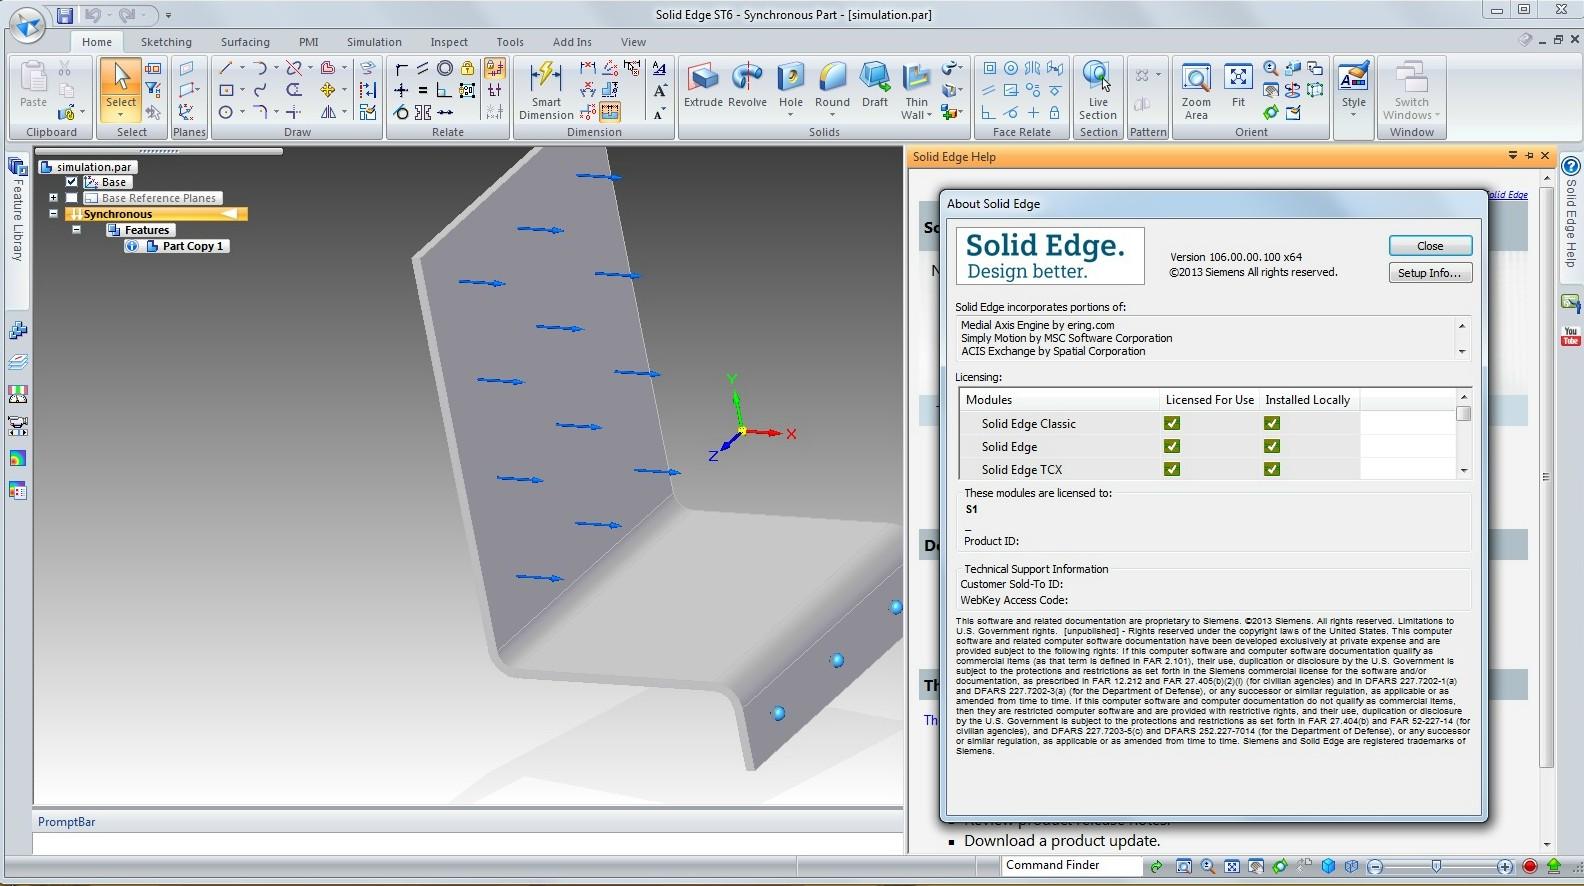Collapse the Synchronous tree node

53,214
